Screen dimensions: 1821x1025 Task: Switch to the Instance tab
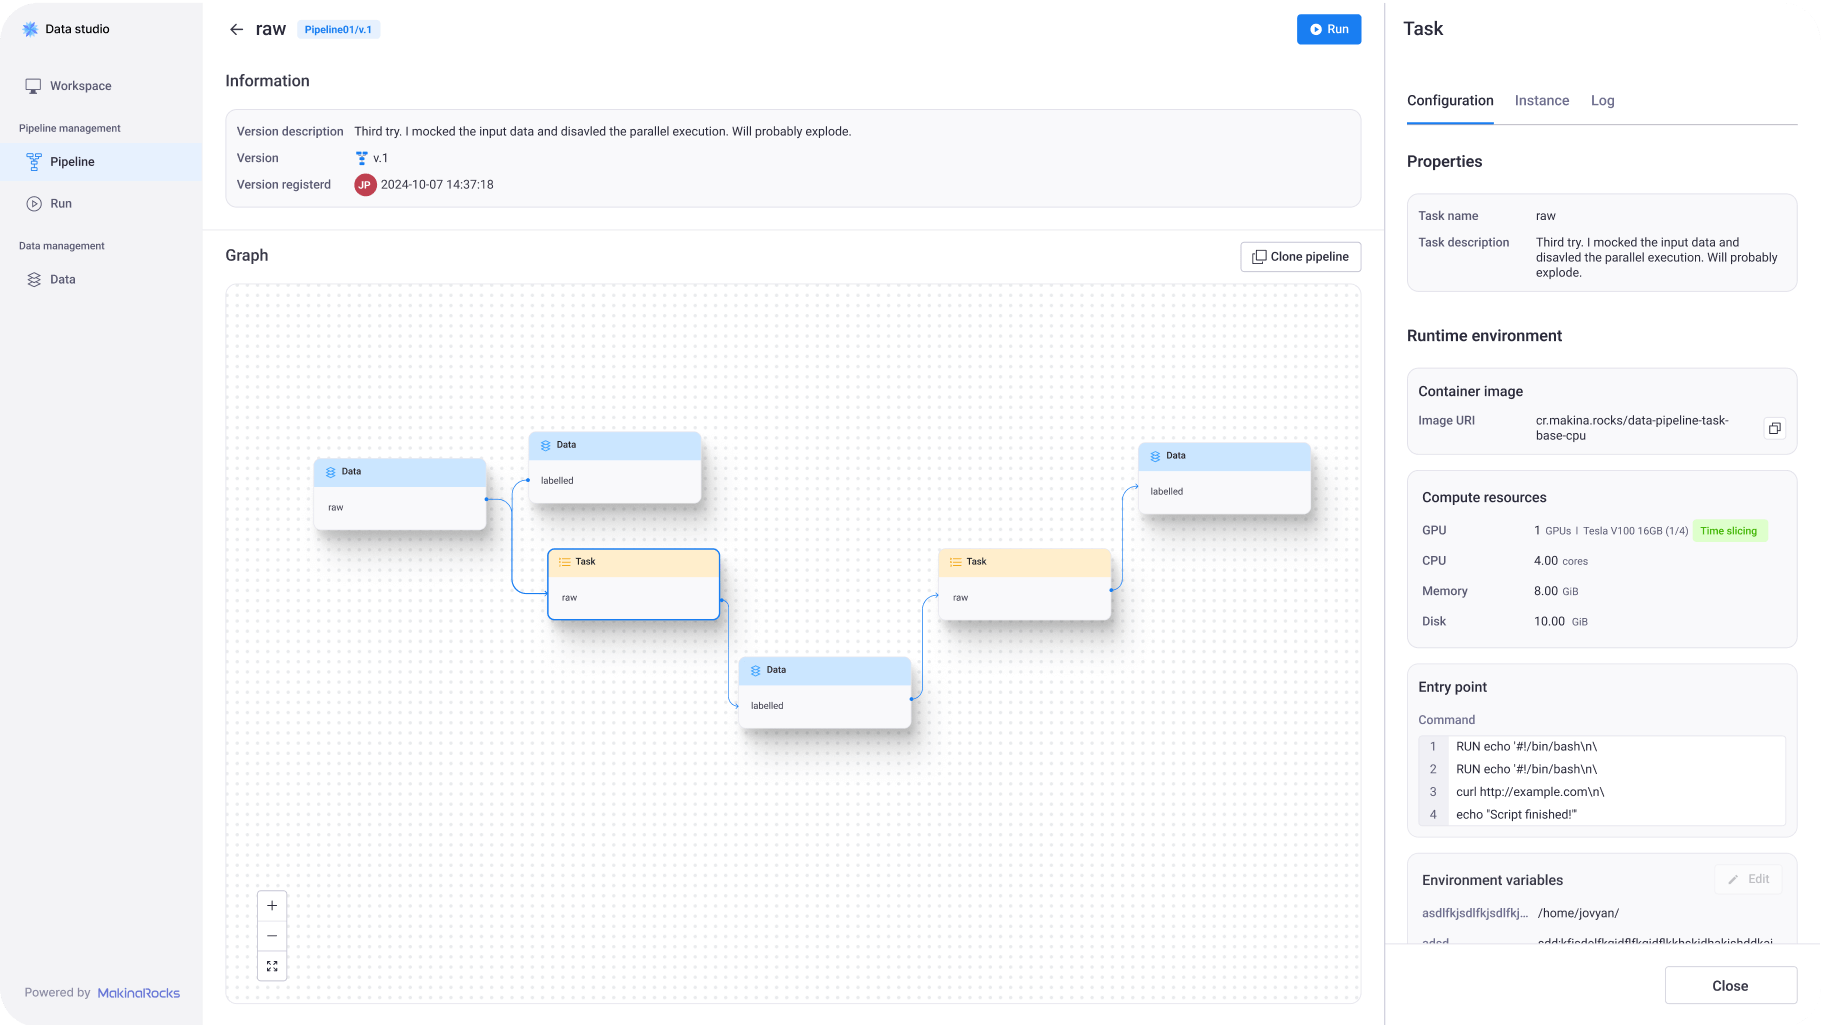click(1541, 101)
